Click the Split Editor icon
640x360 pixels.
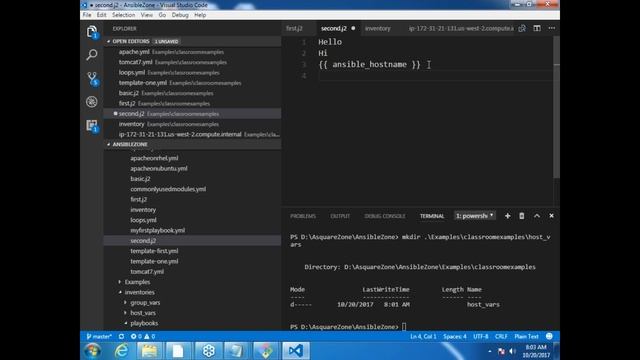(537, 28)
